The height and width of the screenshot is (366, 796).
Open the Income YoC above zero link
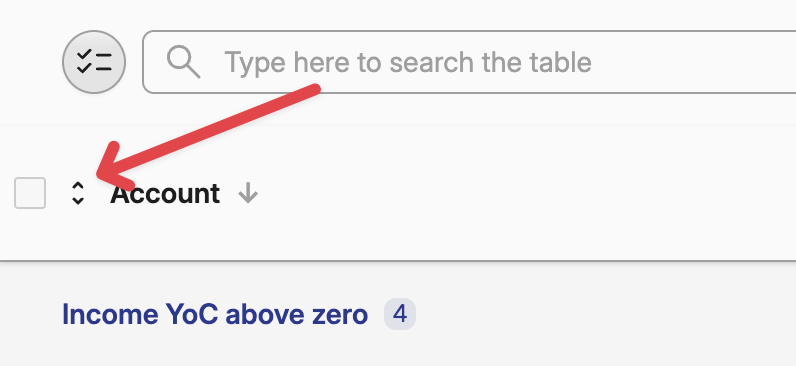pyautogui.click(x=215, y=314)
